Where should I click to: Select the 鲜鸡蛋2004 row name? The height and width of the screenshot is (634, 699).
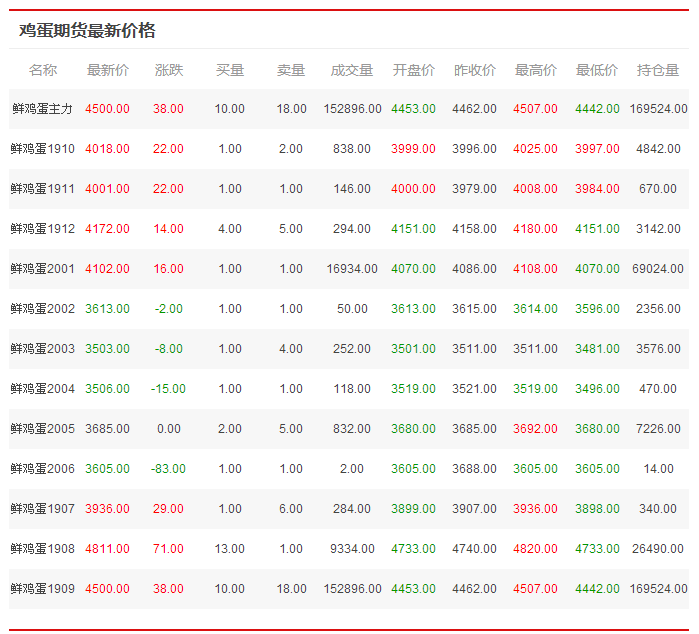(42, 389)
